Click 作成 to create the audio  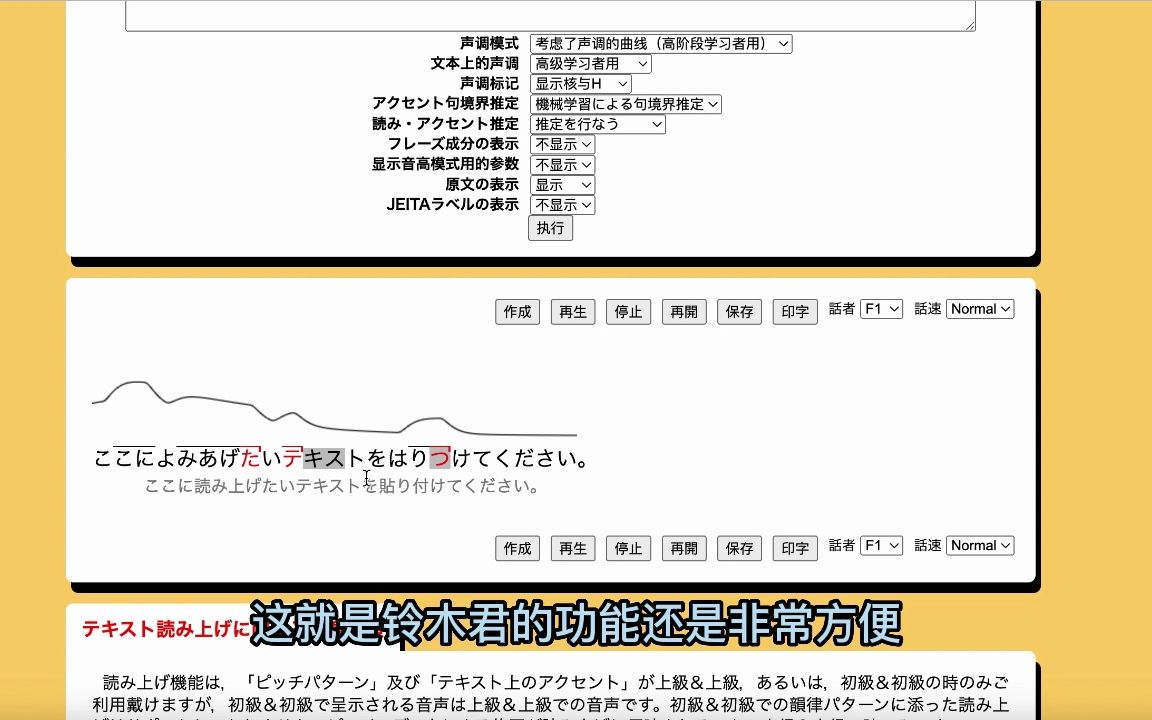click(516, 311)
